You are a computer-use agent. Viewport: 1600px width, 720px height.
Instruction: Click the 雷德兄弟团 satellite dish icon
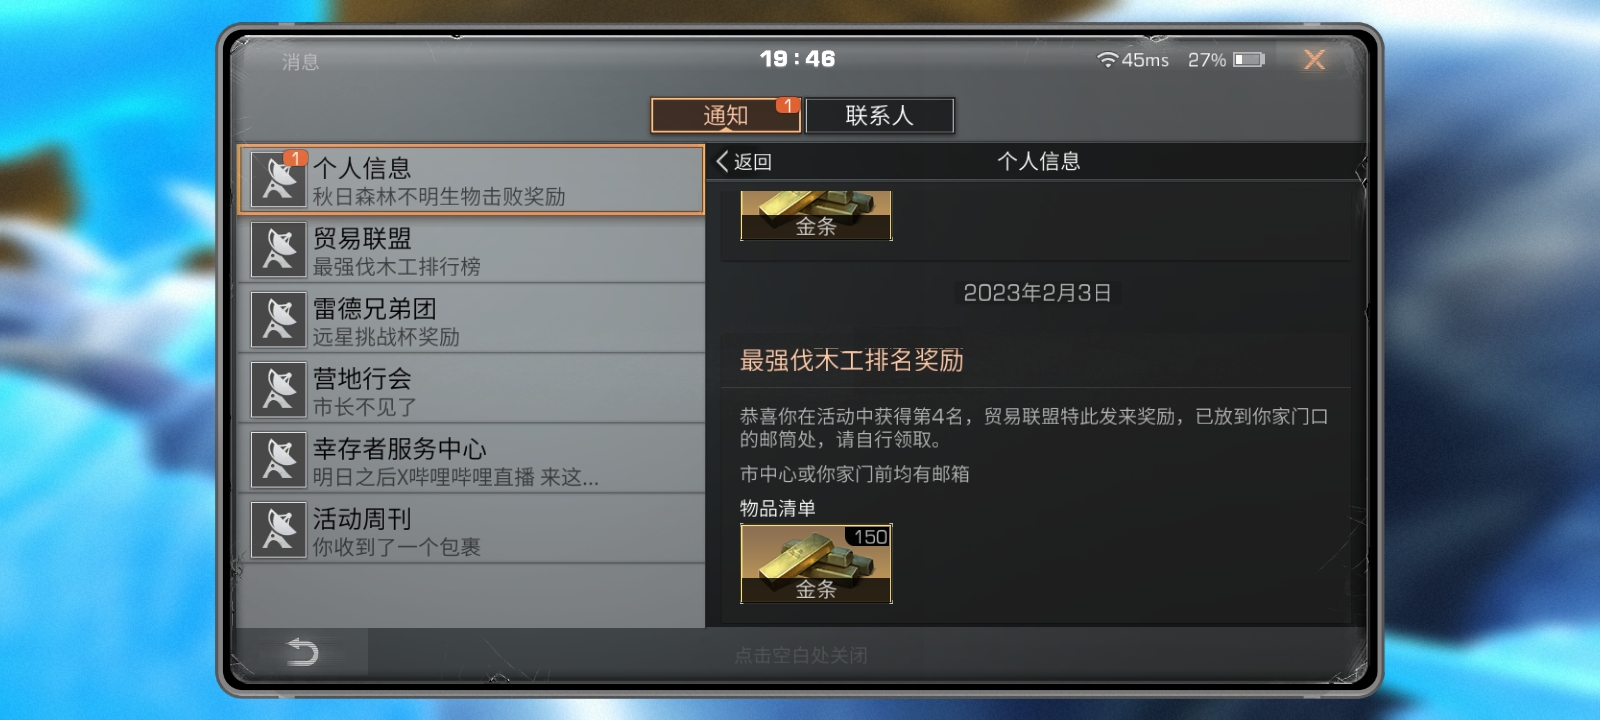click(x=278, y=320)
